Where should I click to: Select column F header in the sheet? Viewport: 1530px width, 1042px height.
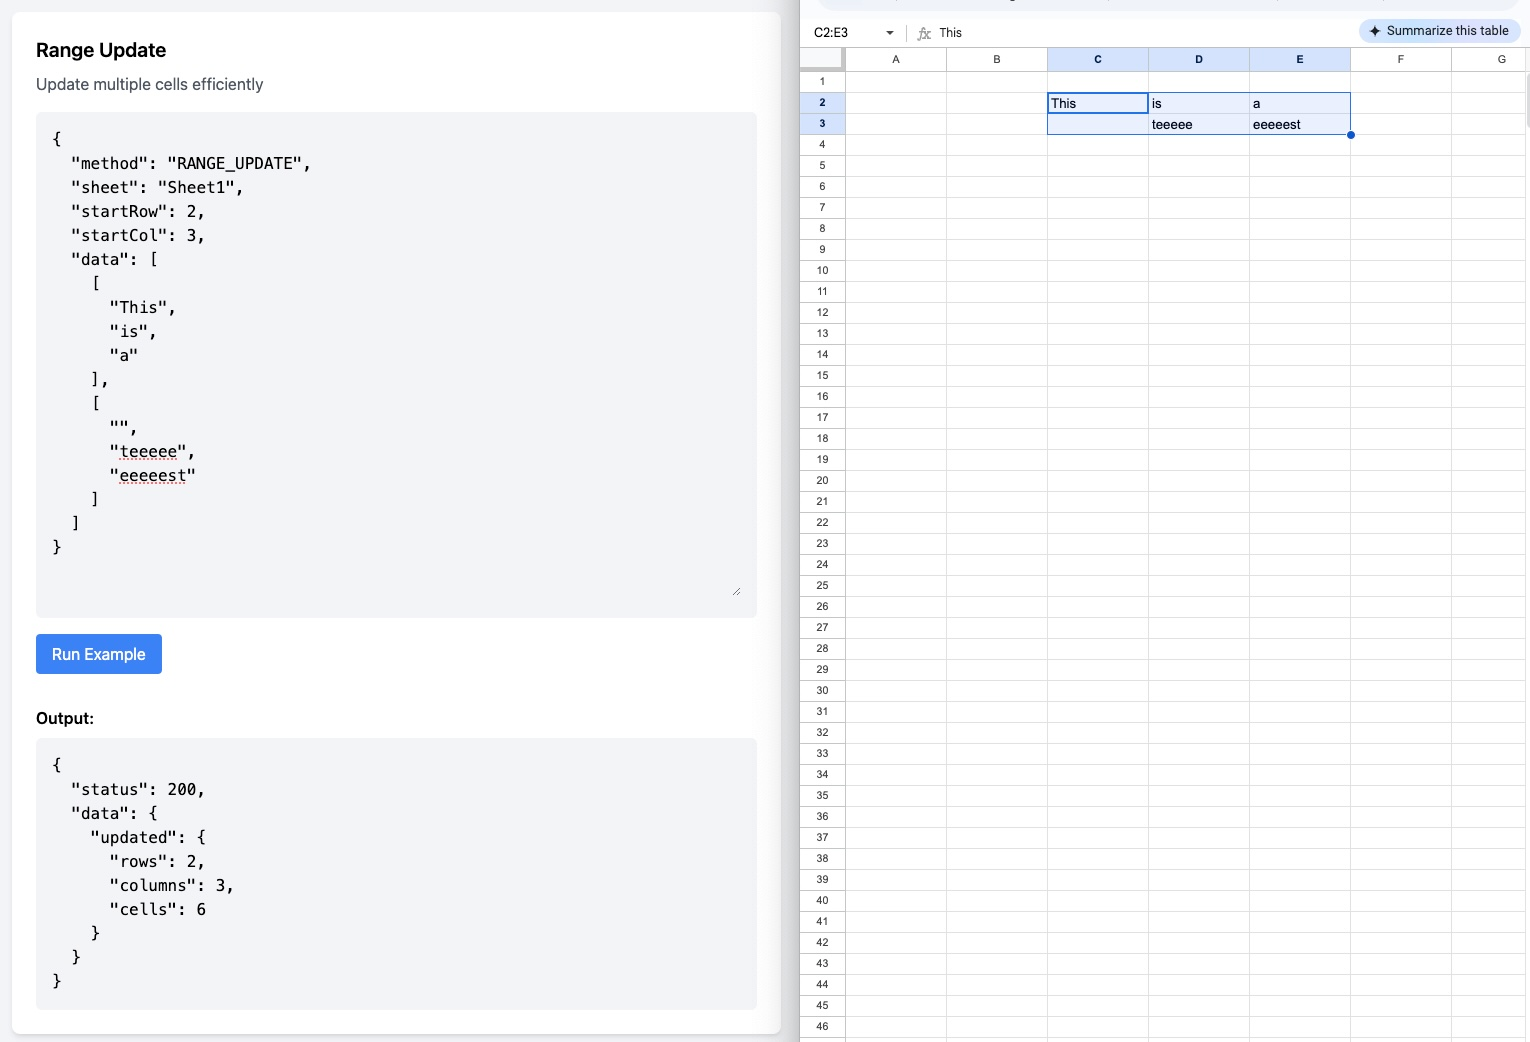[1401, 60]
